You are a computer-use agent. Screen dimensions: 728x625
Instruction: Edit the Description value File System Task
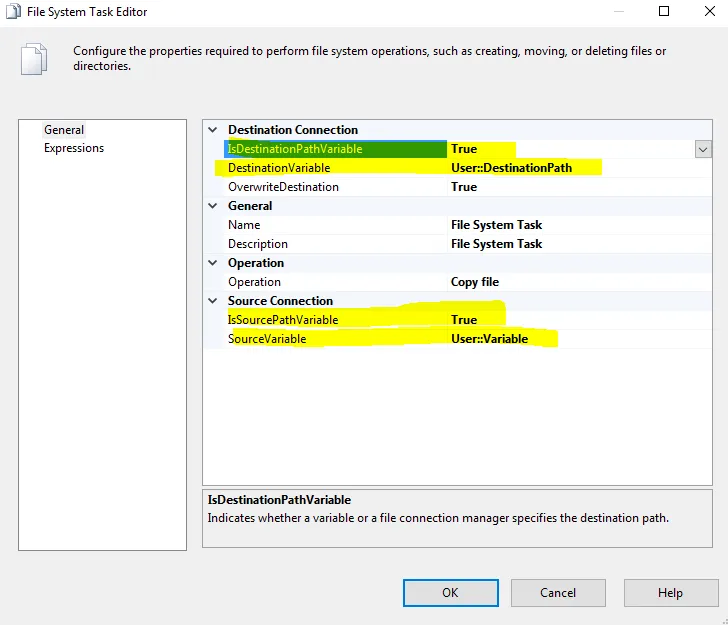coord(496,244)
